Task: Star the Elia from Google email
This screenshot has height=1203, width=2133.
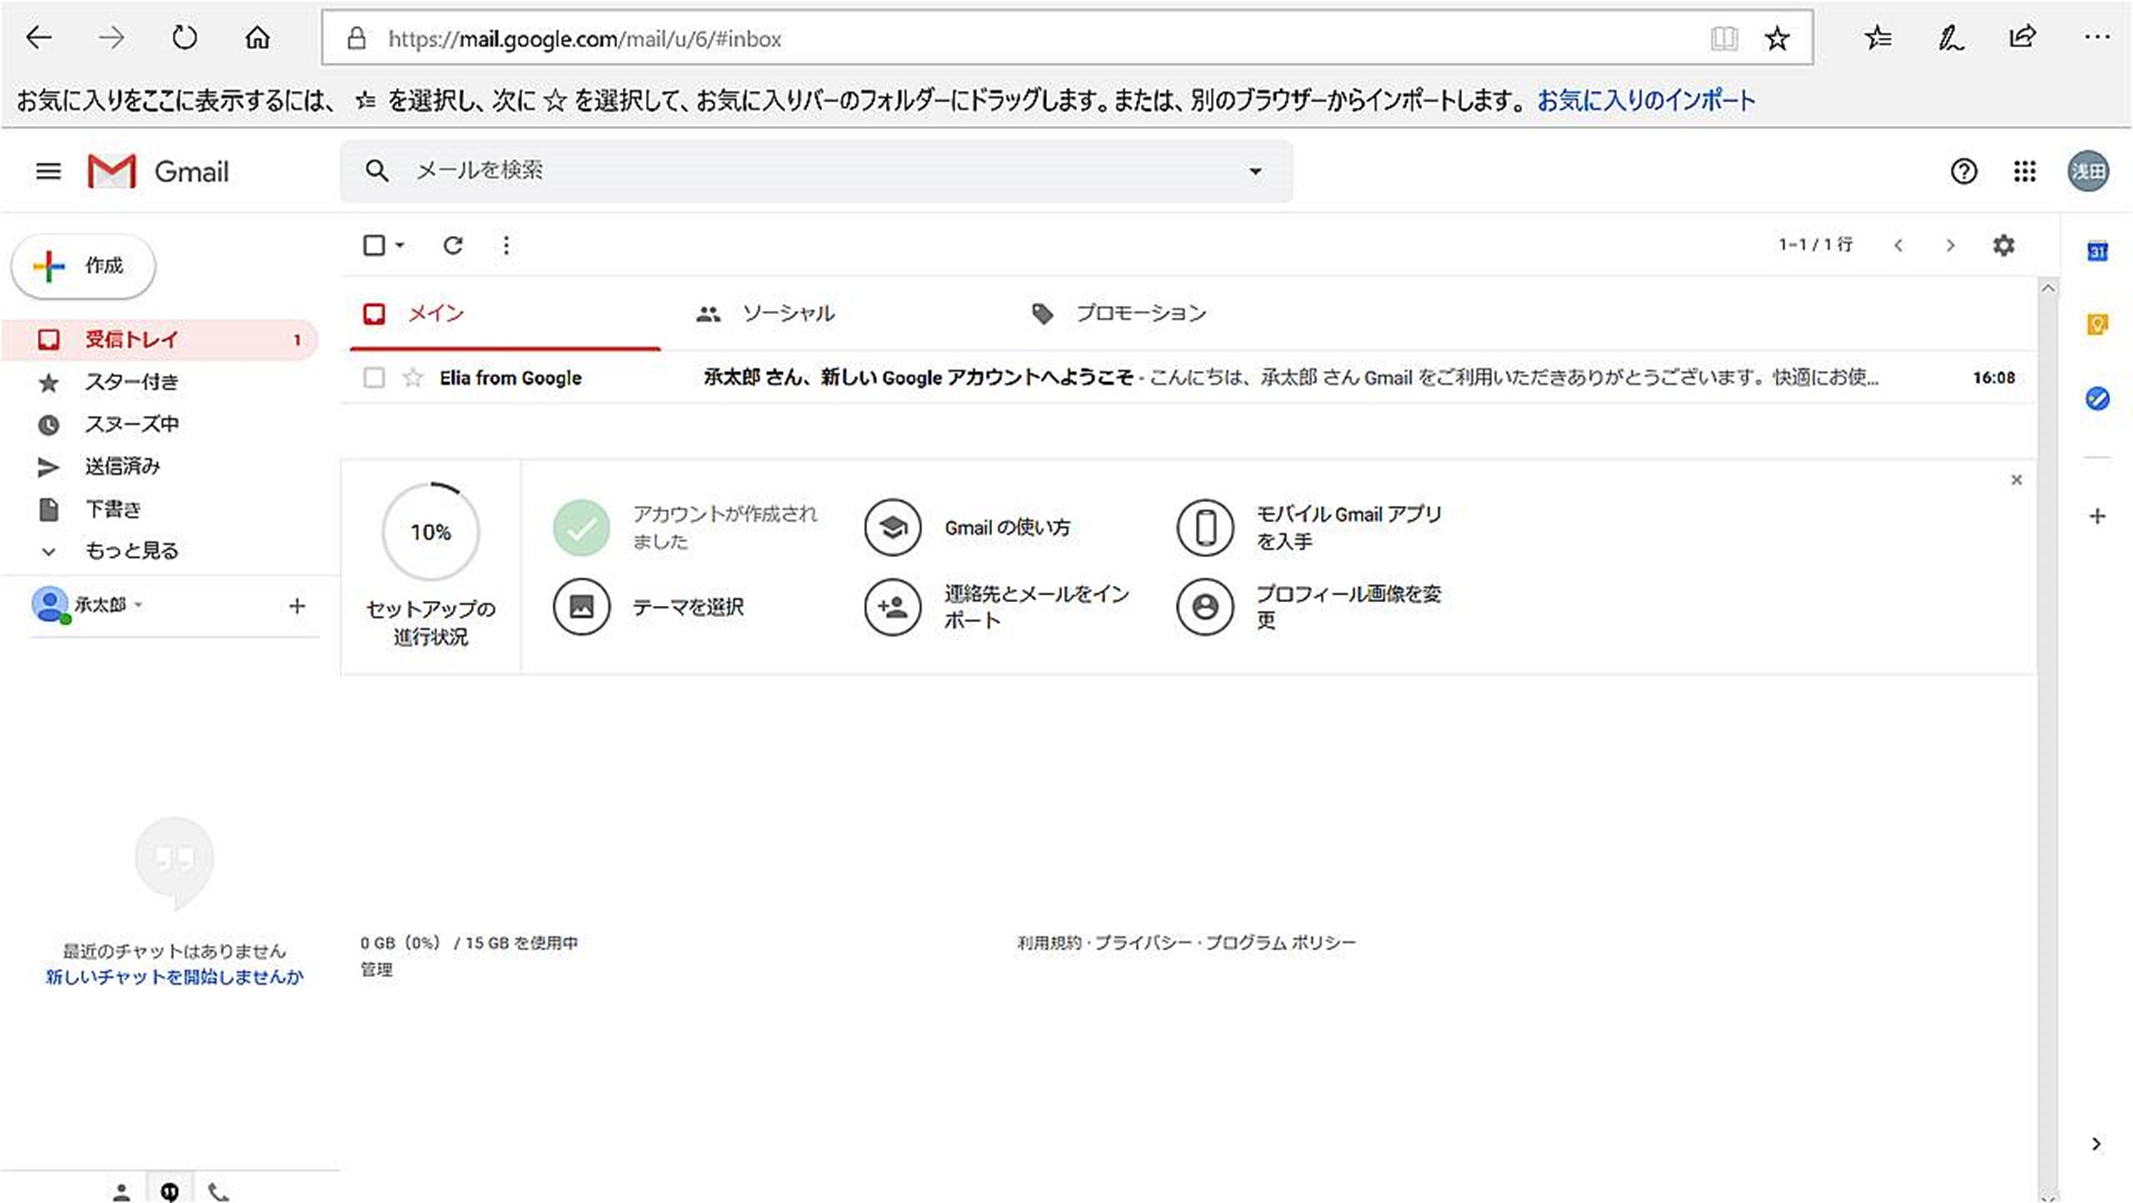Action: coord(412,378)
